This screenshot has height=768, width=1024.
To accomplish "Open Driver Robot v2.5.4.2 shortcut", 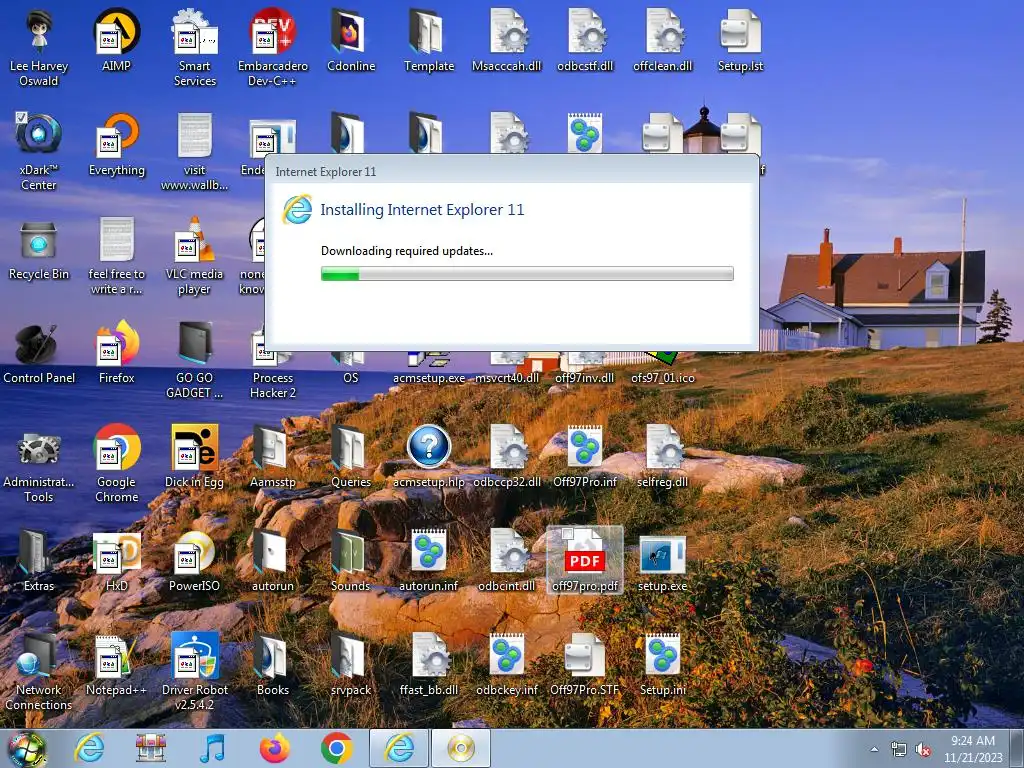I will [195, 673].
